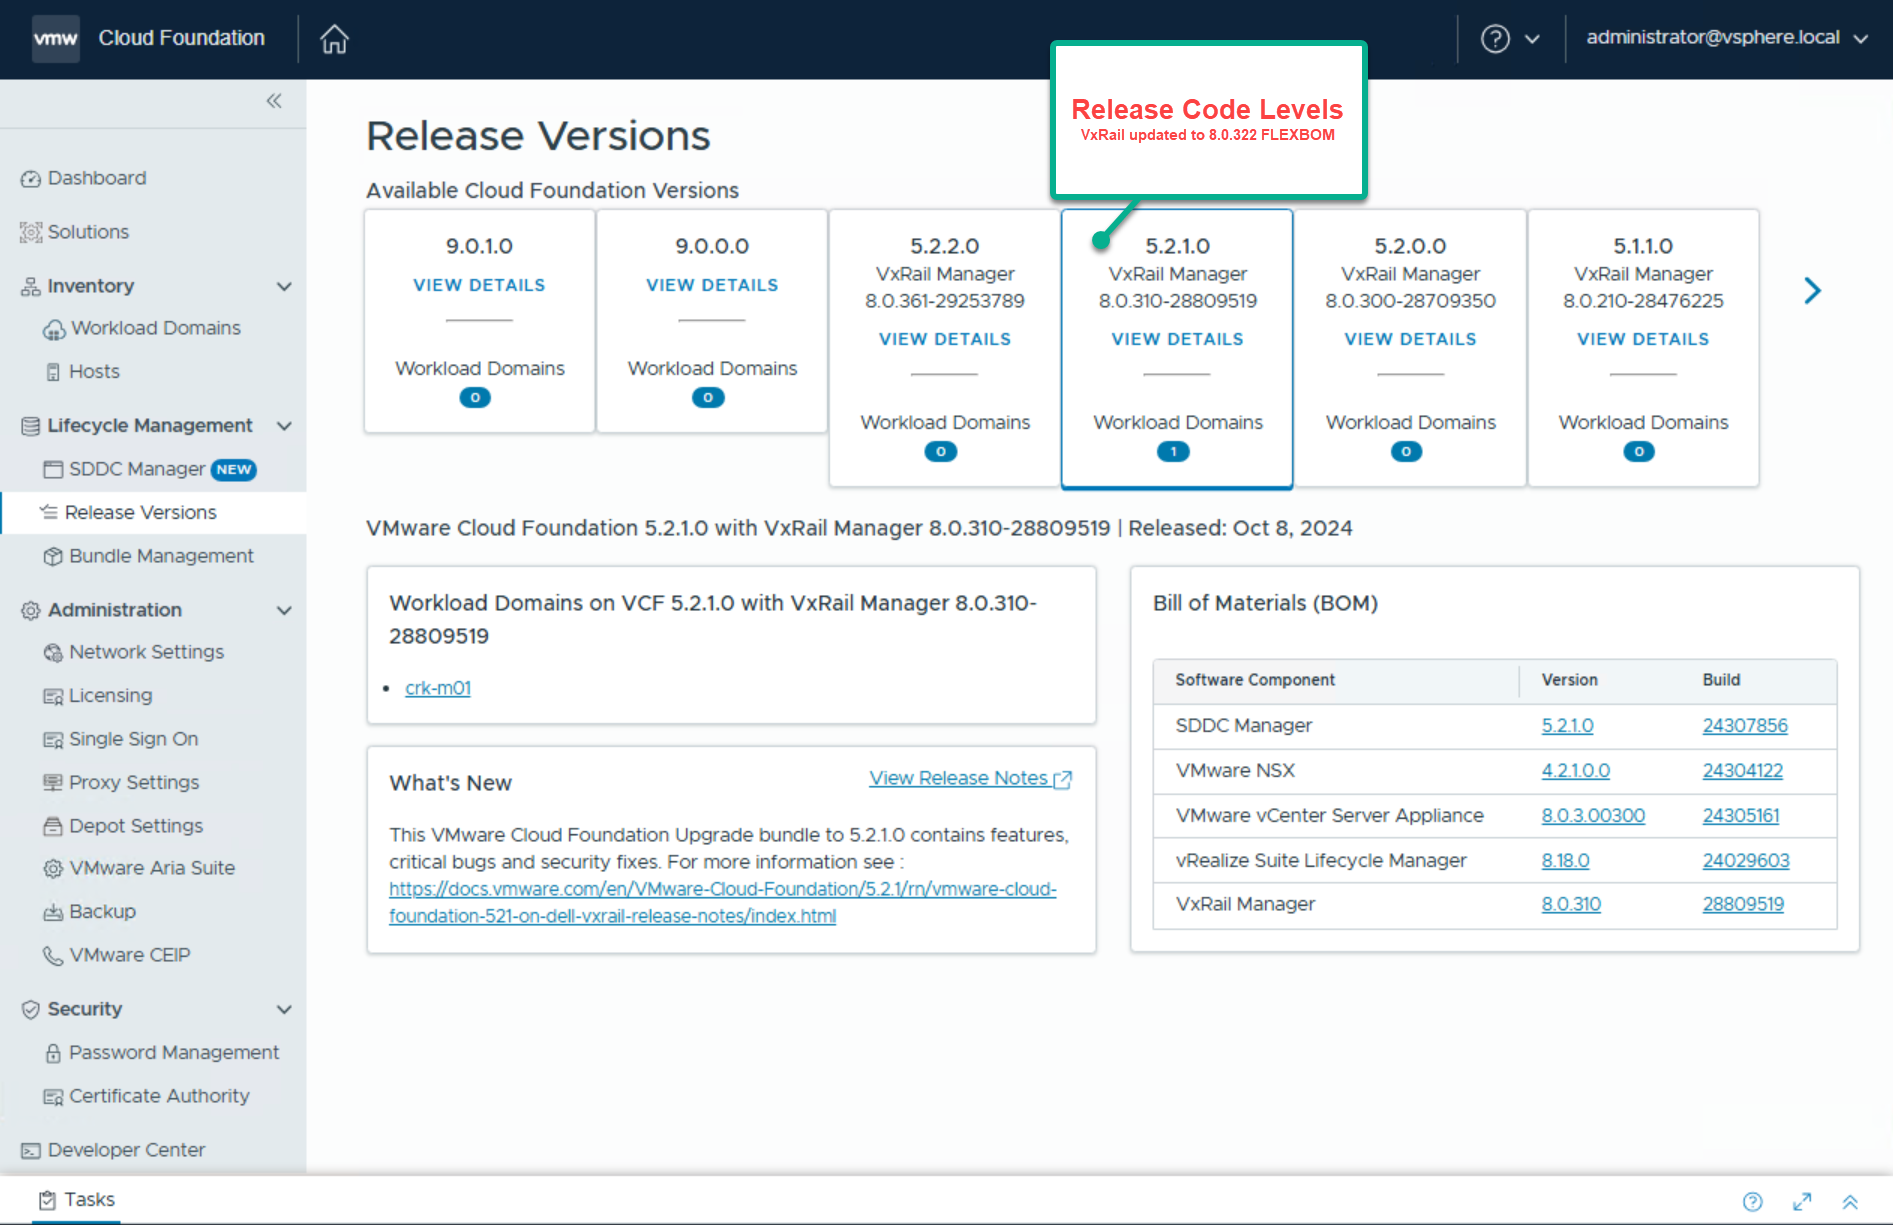Expand the Tasks panel with the double-up arrow
1893x1225 pixels.
pyautogui.click(x=1850, y=1202)
